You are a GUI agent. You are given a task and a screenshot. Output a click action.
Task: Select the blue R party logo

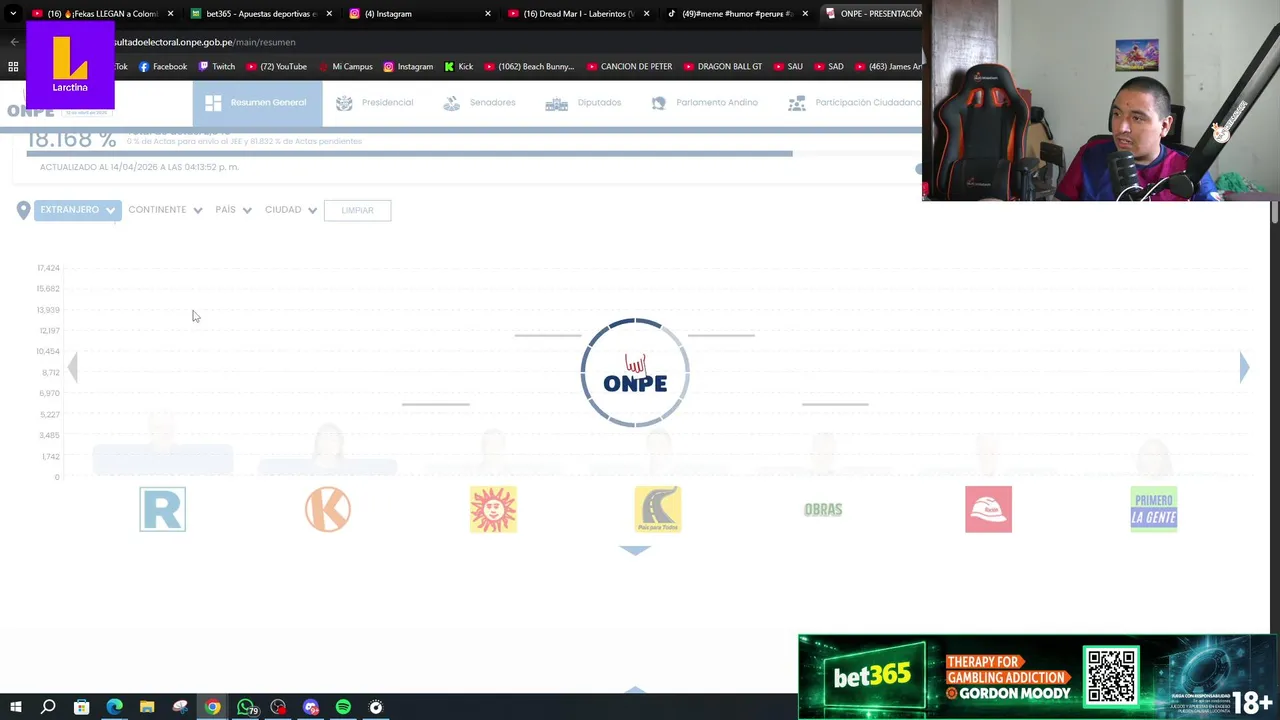click(x=163, y=509)
